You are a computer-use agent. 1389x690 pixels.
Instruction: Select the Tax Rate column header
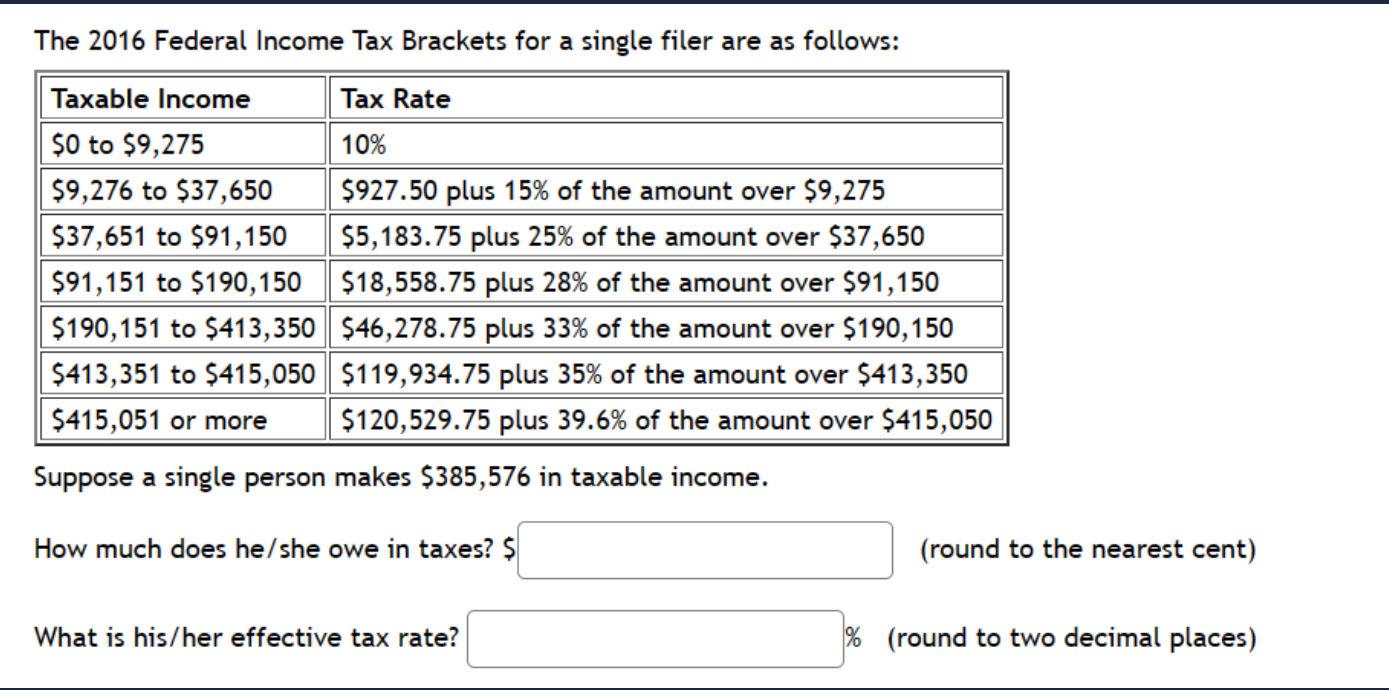click(666, 99)
